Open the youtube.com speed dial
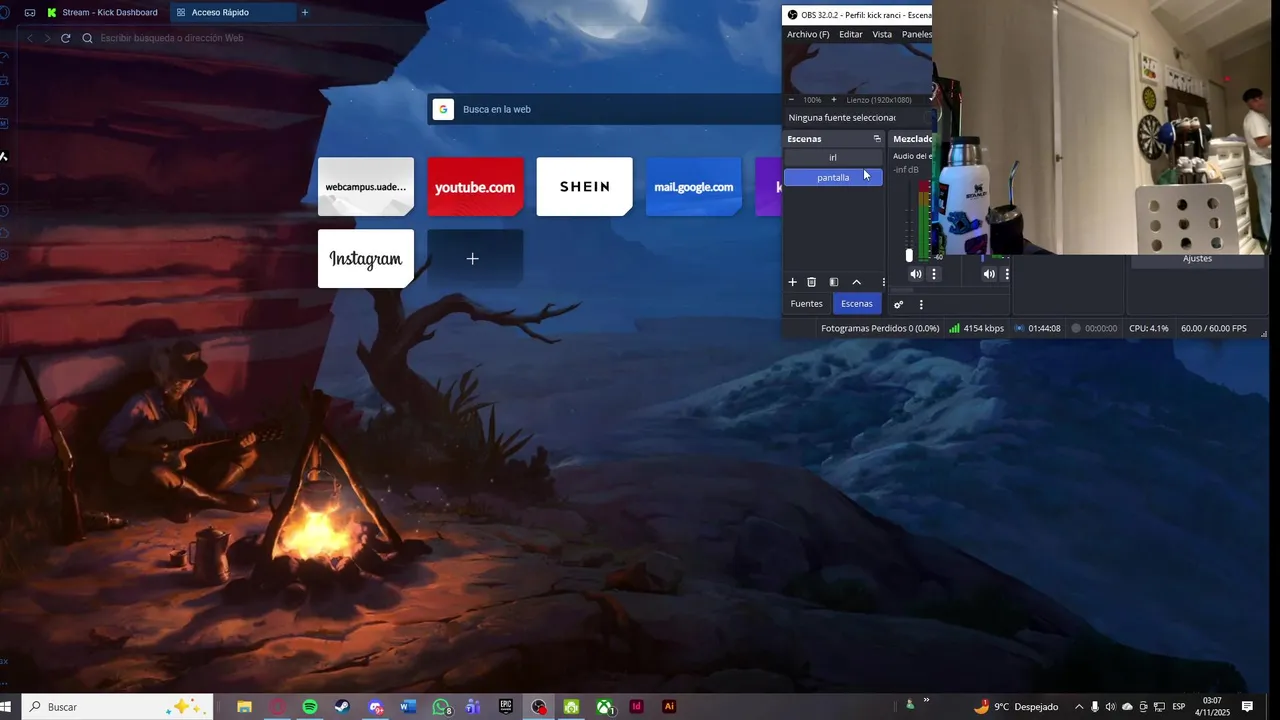 tap(475, 187)
